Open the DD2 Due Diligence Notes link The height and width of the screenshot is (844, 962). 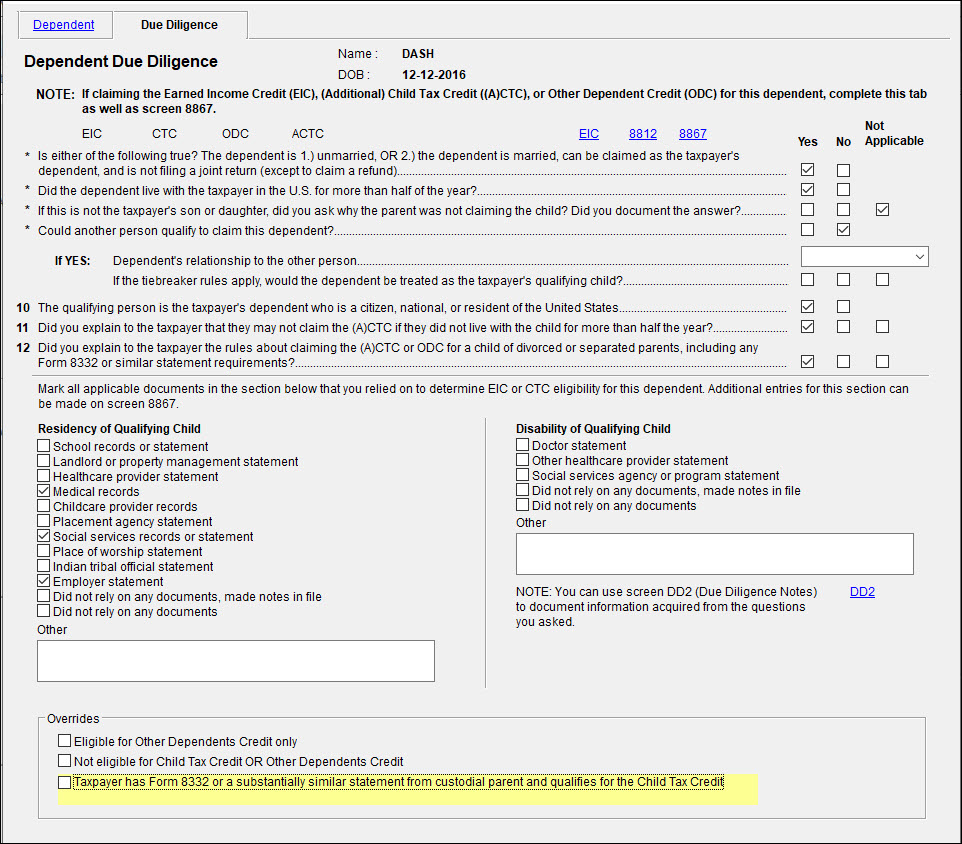click(x=862, y=592)
